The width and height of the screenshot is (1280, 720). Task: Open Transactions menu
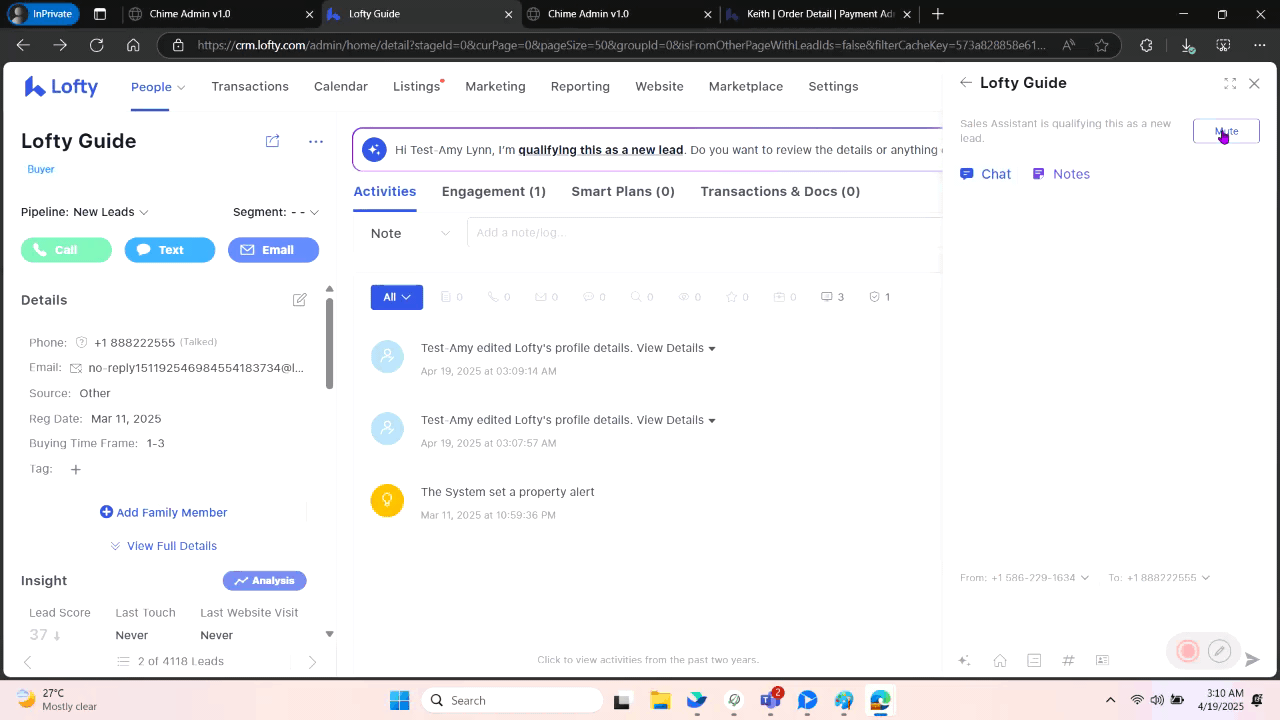(x=250, y=87)
